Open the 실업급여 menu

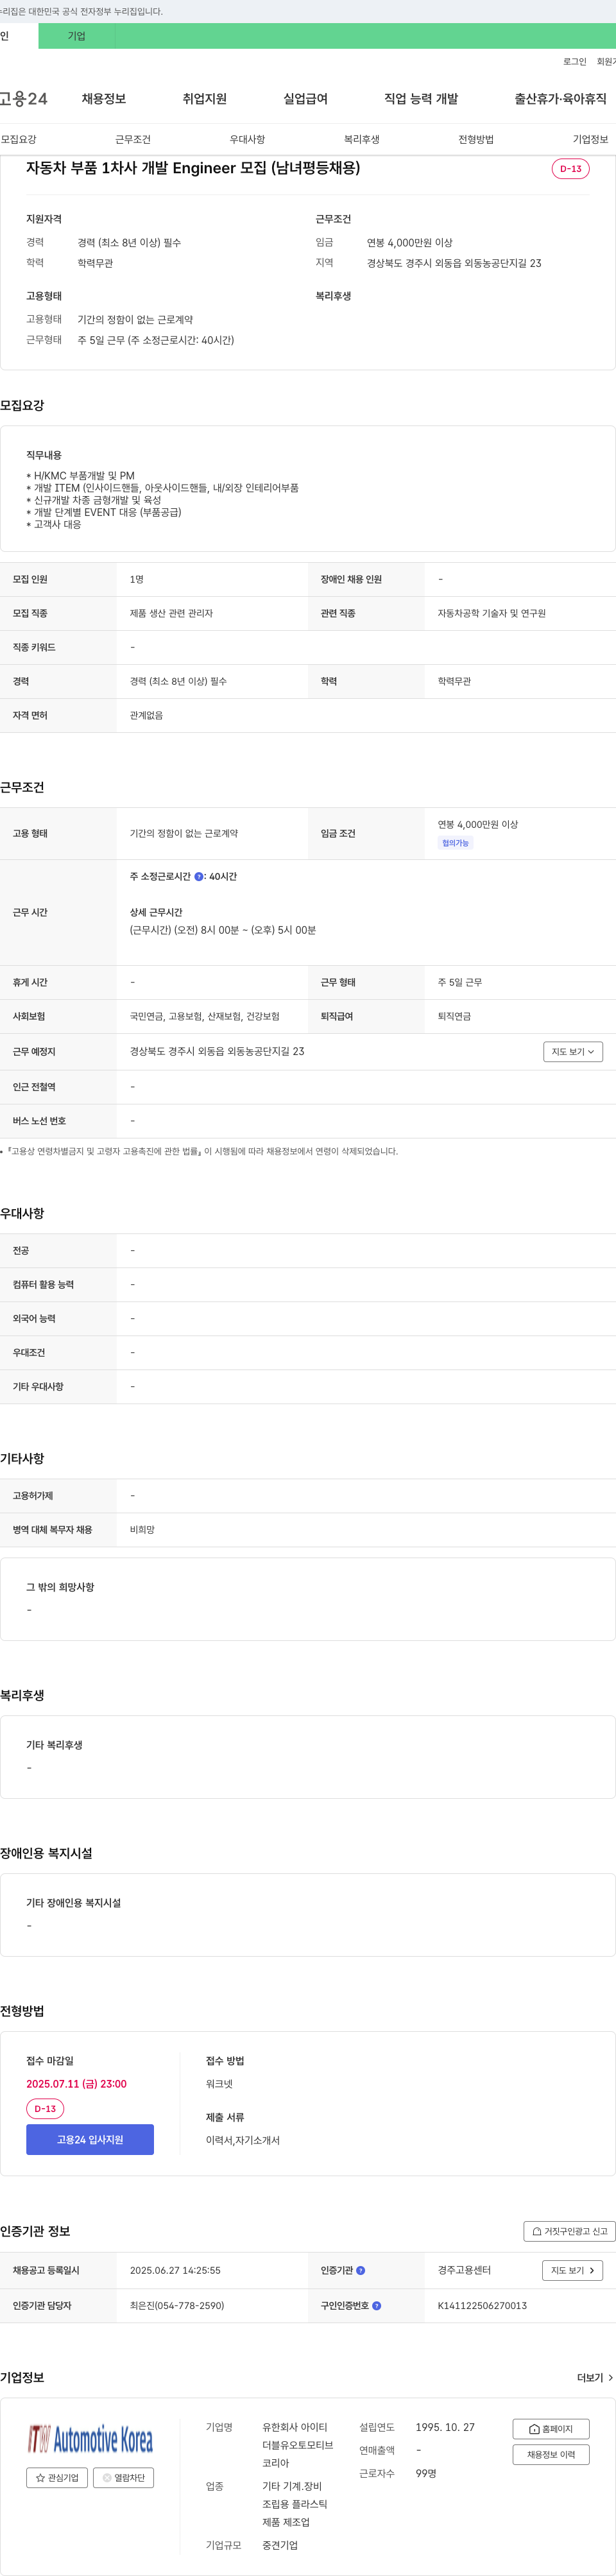tap(305, 99)
